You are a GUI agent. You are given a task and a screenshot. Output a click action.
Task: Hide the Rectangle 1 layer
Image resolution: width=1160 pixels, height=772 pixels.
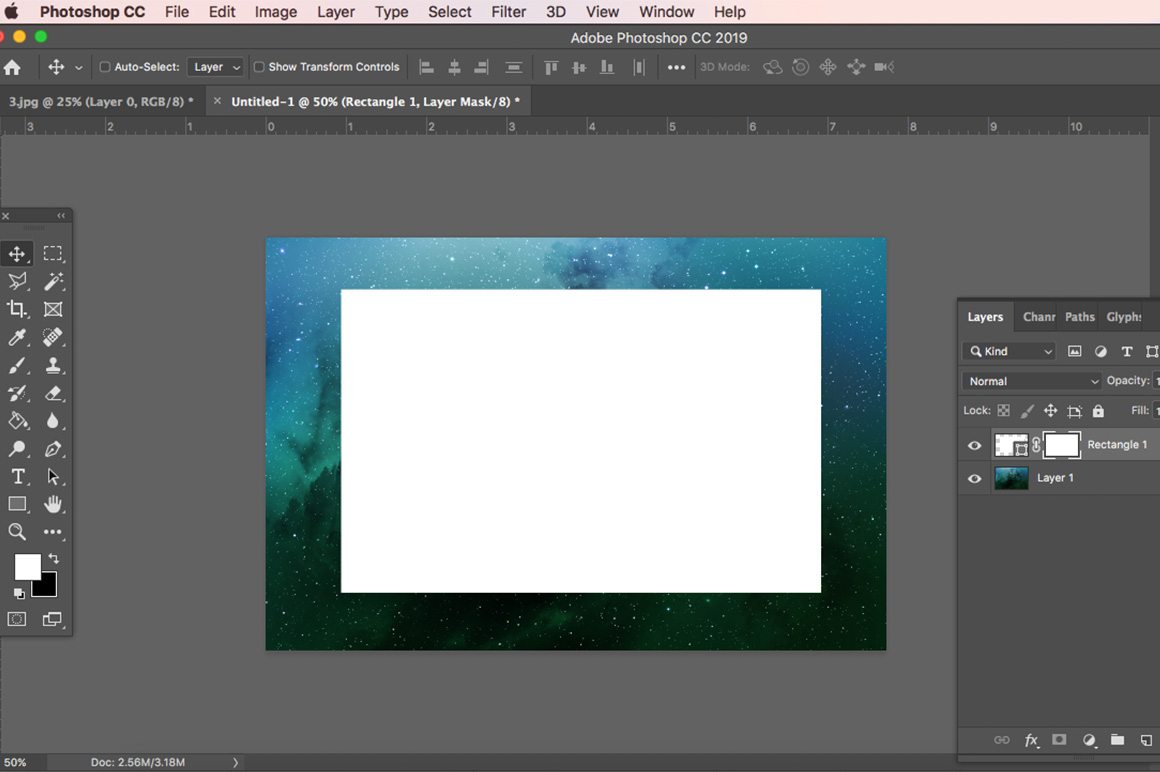pos(974,445)
